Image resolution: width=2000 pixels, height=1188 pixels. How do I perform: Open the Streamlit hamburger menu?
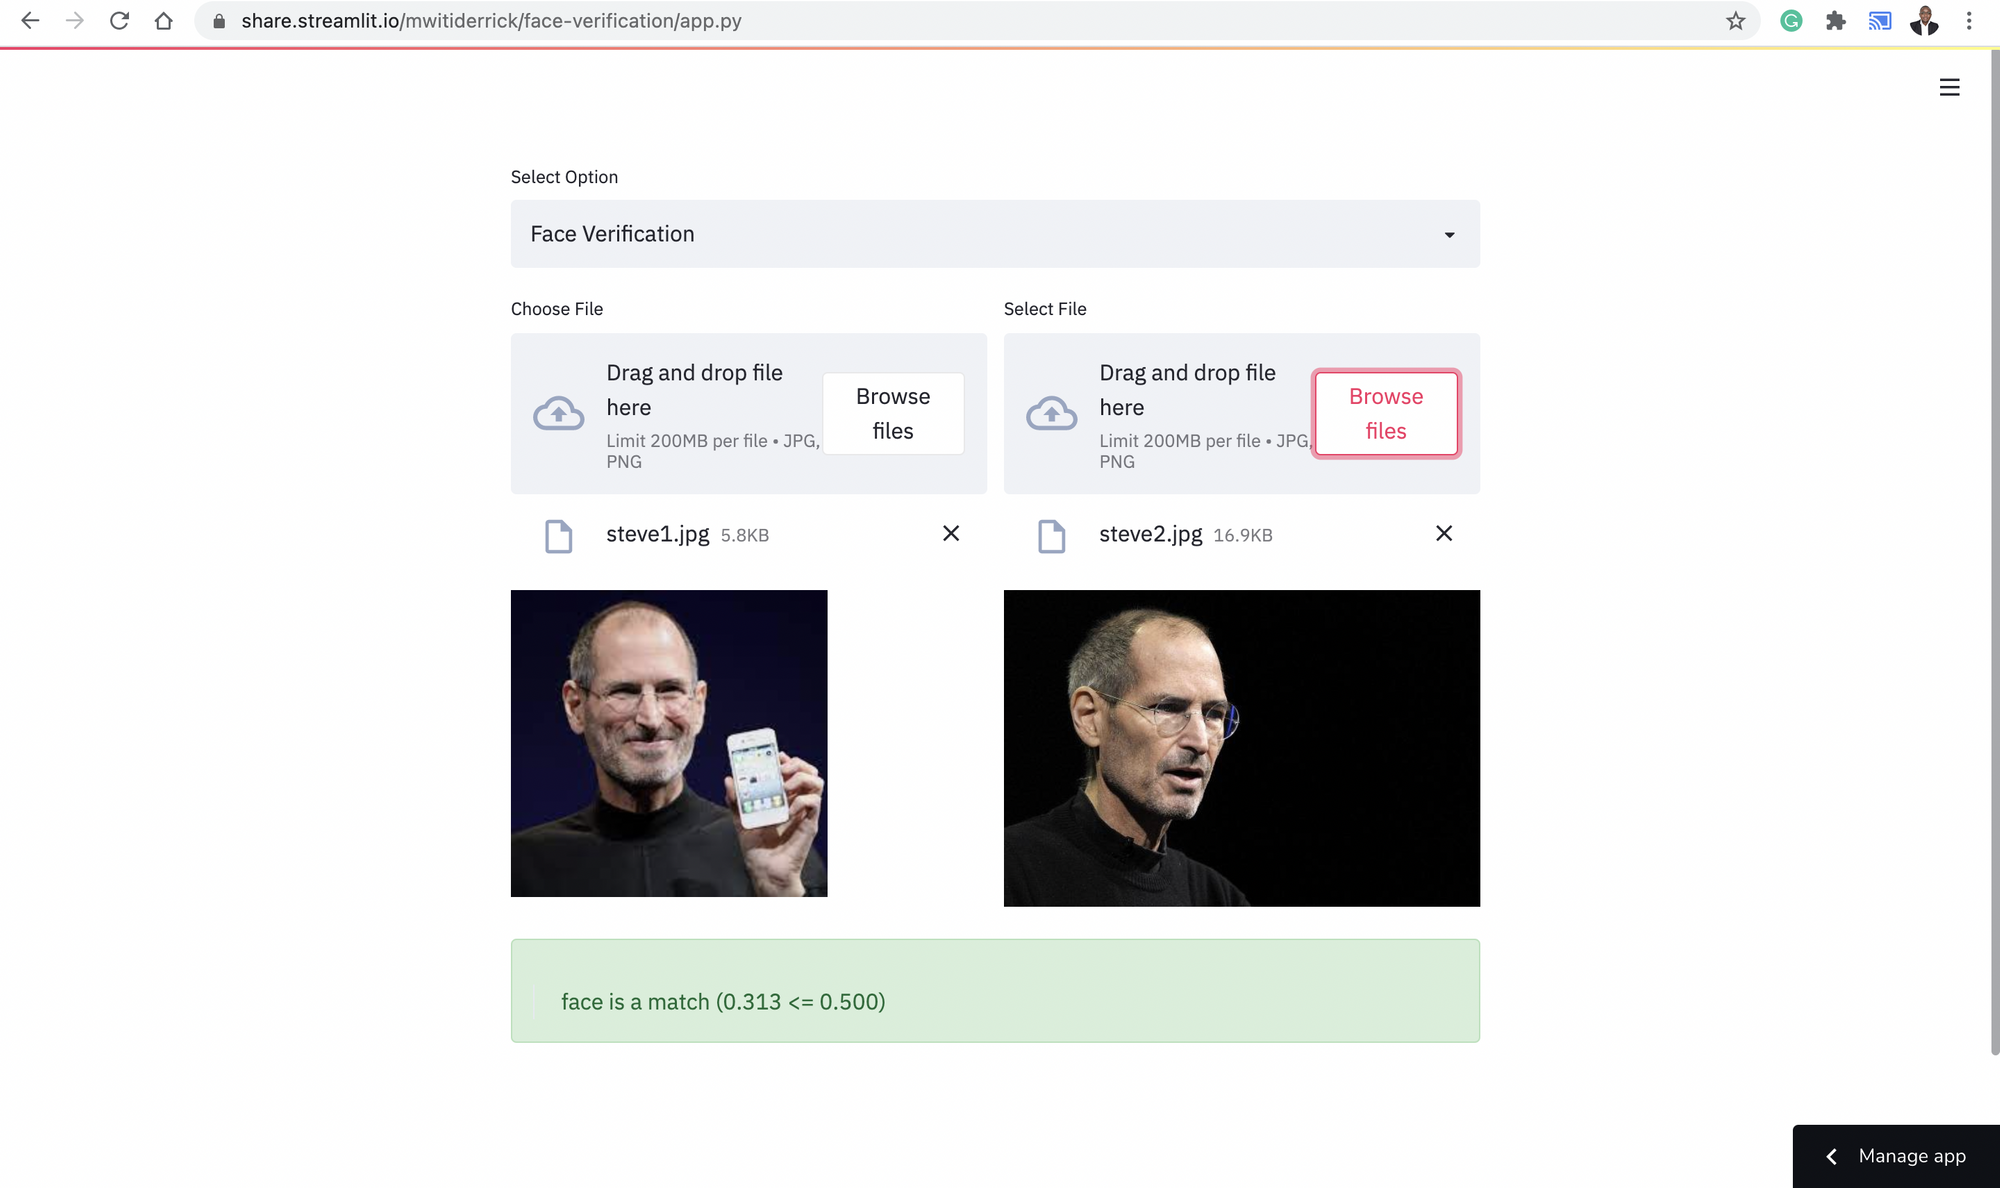coord(1949,88)
